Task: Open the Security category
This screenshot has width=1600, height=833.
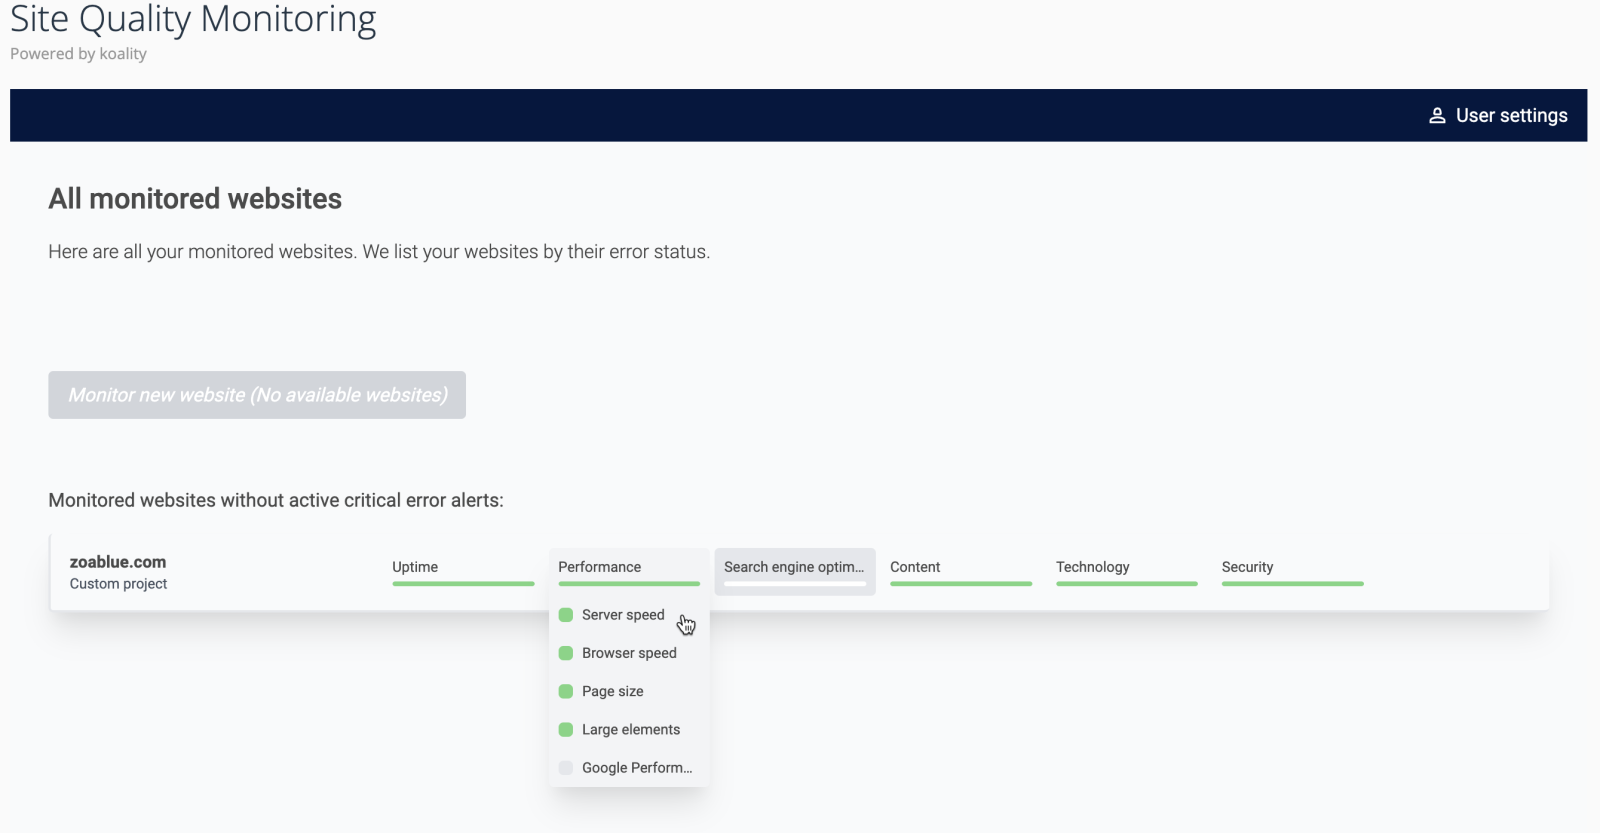Action: click(1247, 567)
